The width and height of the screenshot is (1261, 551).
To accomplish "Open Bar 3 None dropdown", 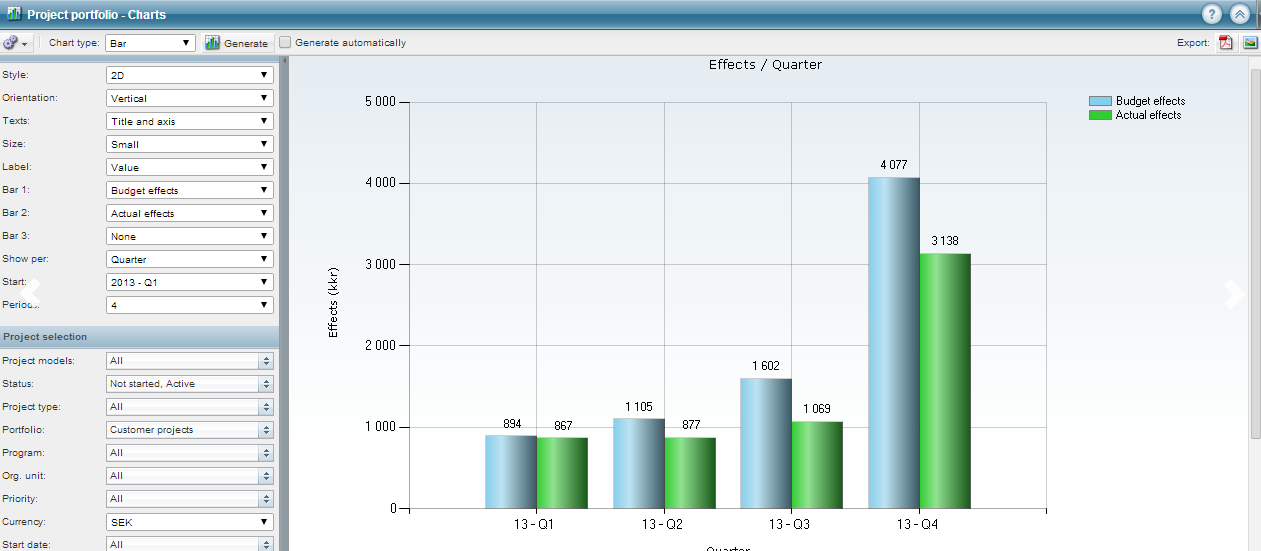I will pyautogui.click(x=190, y=236).
